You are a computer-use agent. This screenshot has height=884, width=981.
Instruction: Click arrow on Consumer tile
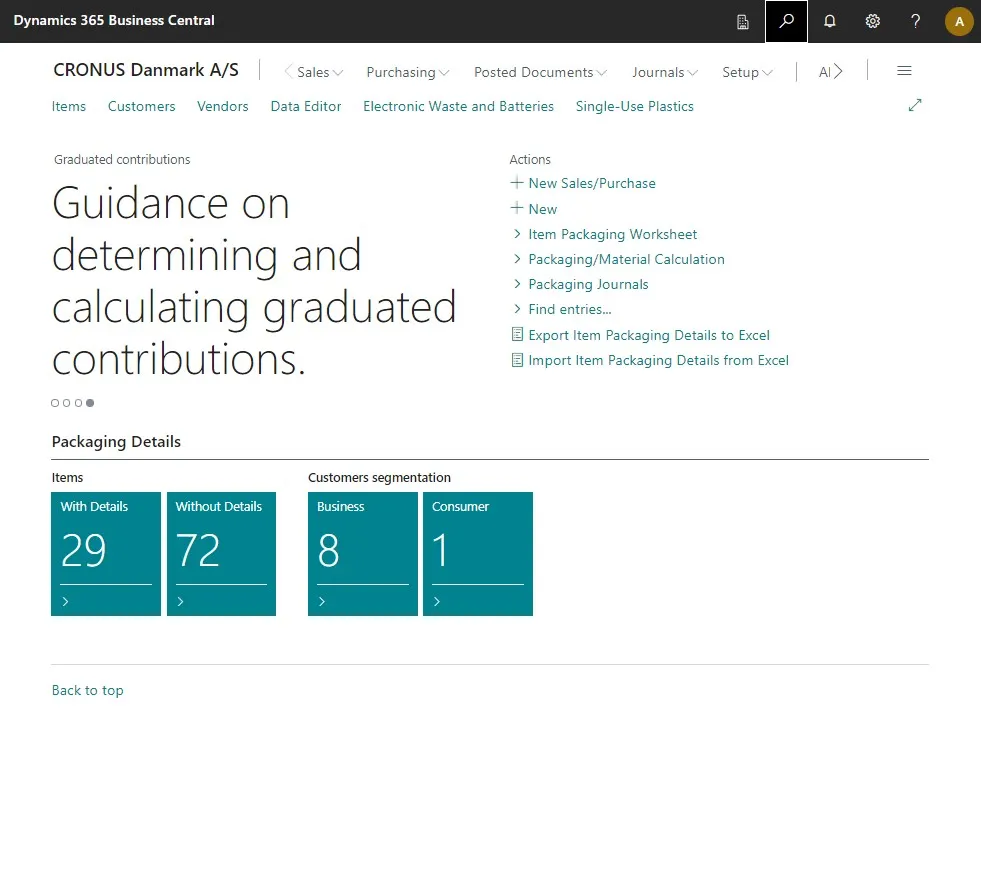click(437, 601)
